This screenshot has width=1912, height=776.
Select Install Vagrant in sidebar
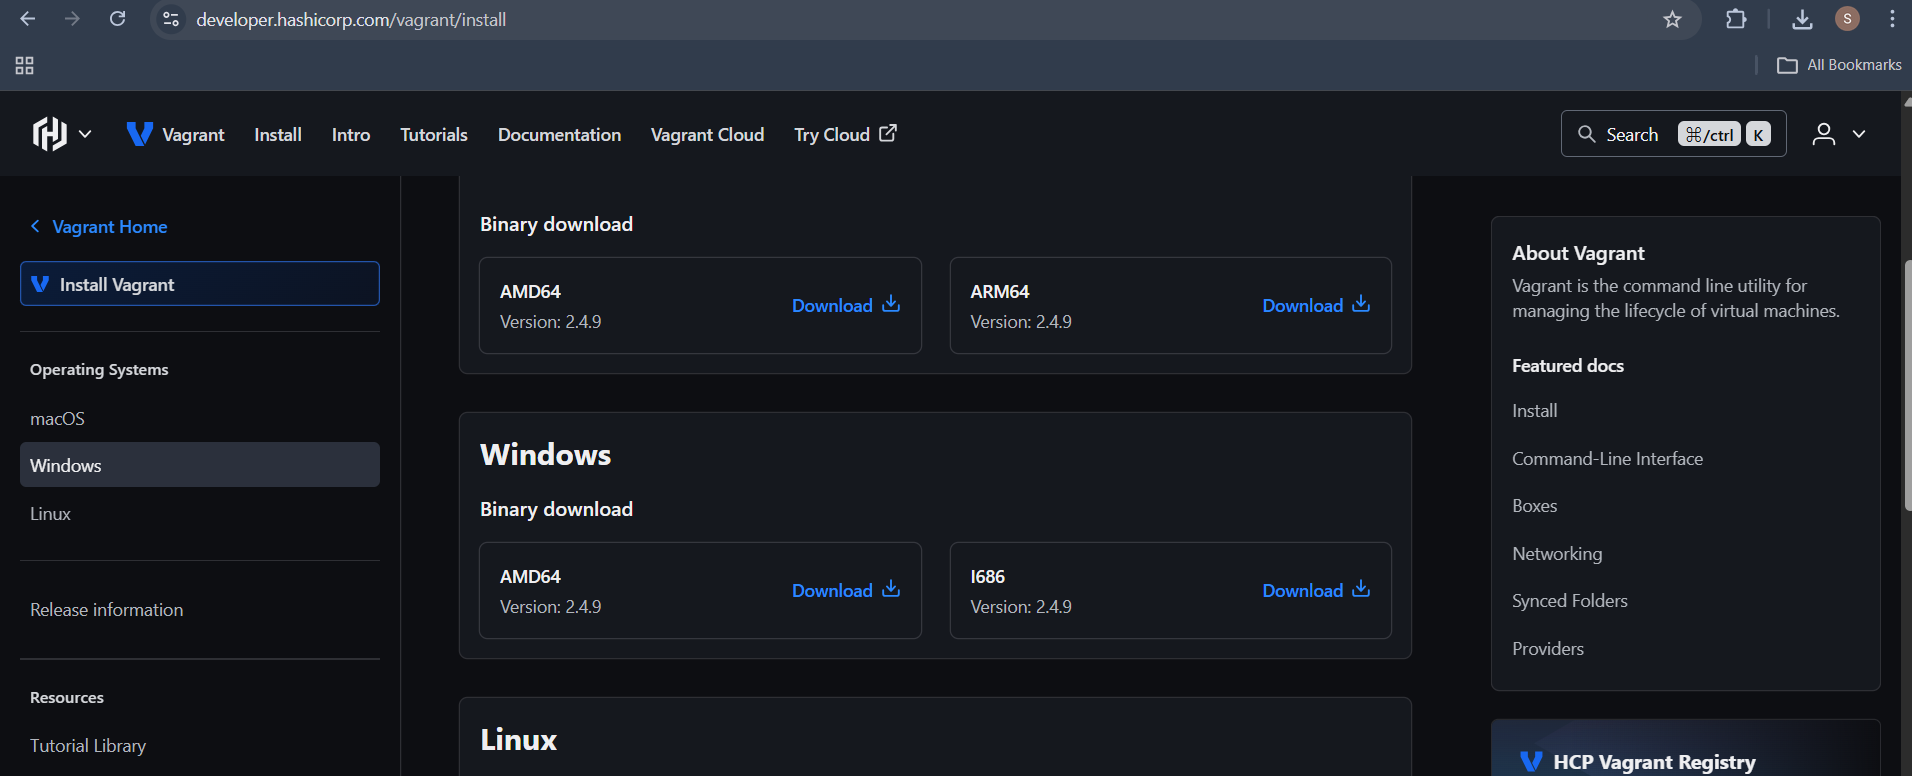click(x=200, y=284)
